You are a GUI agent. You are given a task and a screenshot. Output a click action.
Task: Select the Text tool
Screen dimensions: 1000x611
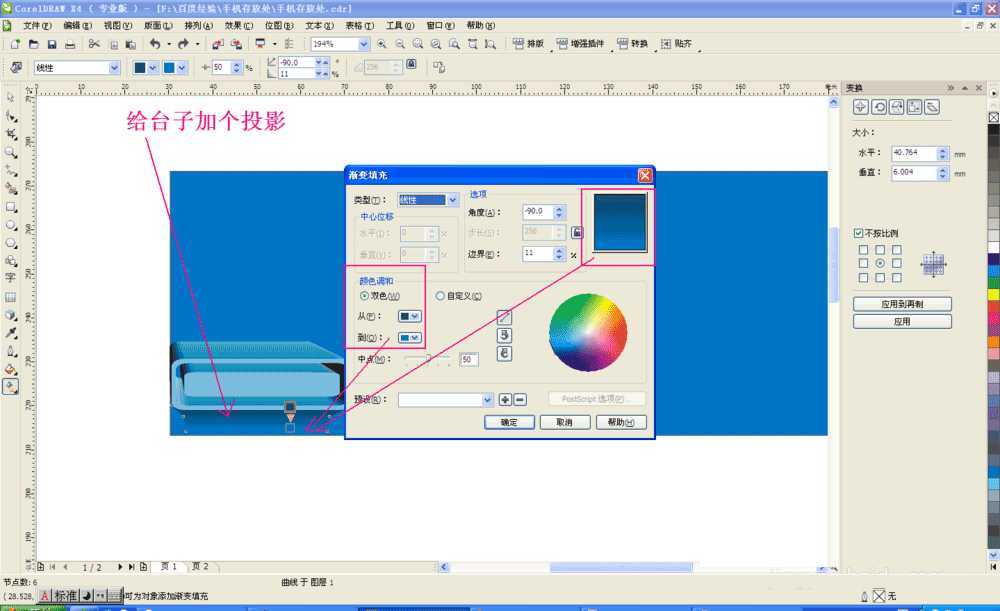pos(11,278)
